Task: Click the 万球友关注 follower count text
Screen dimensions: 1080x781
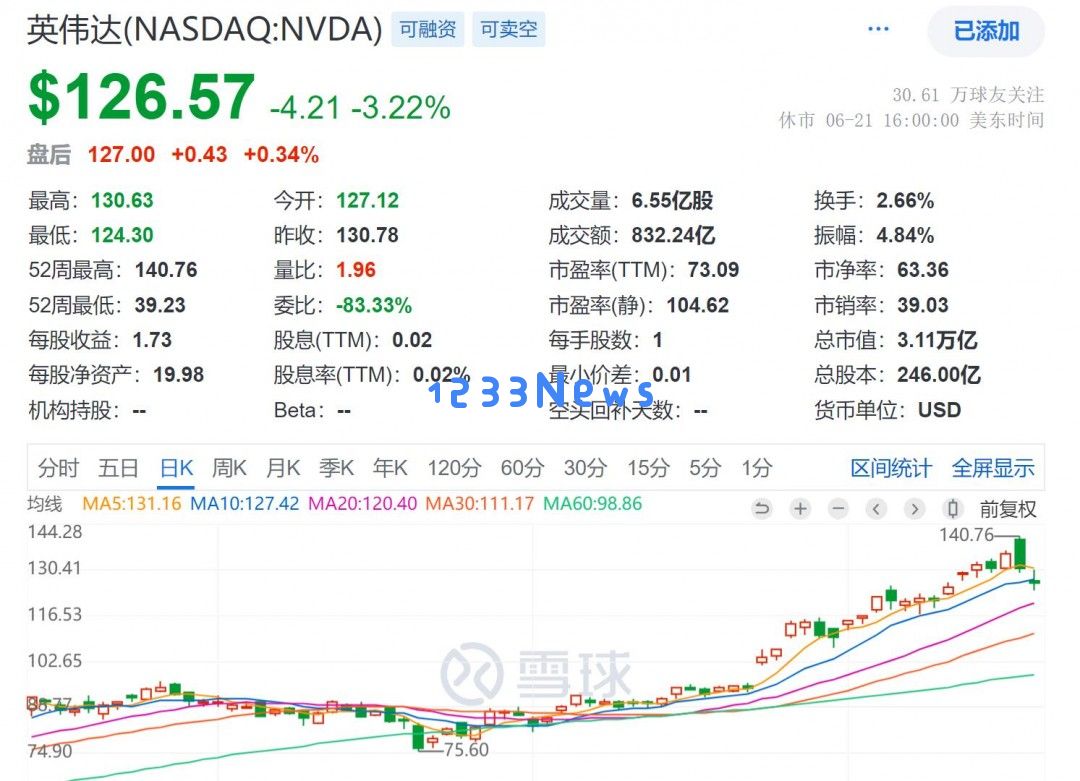Action: coord(968,94)
